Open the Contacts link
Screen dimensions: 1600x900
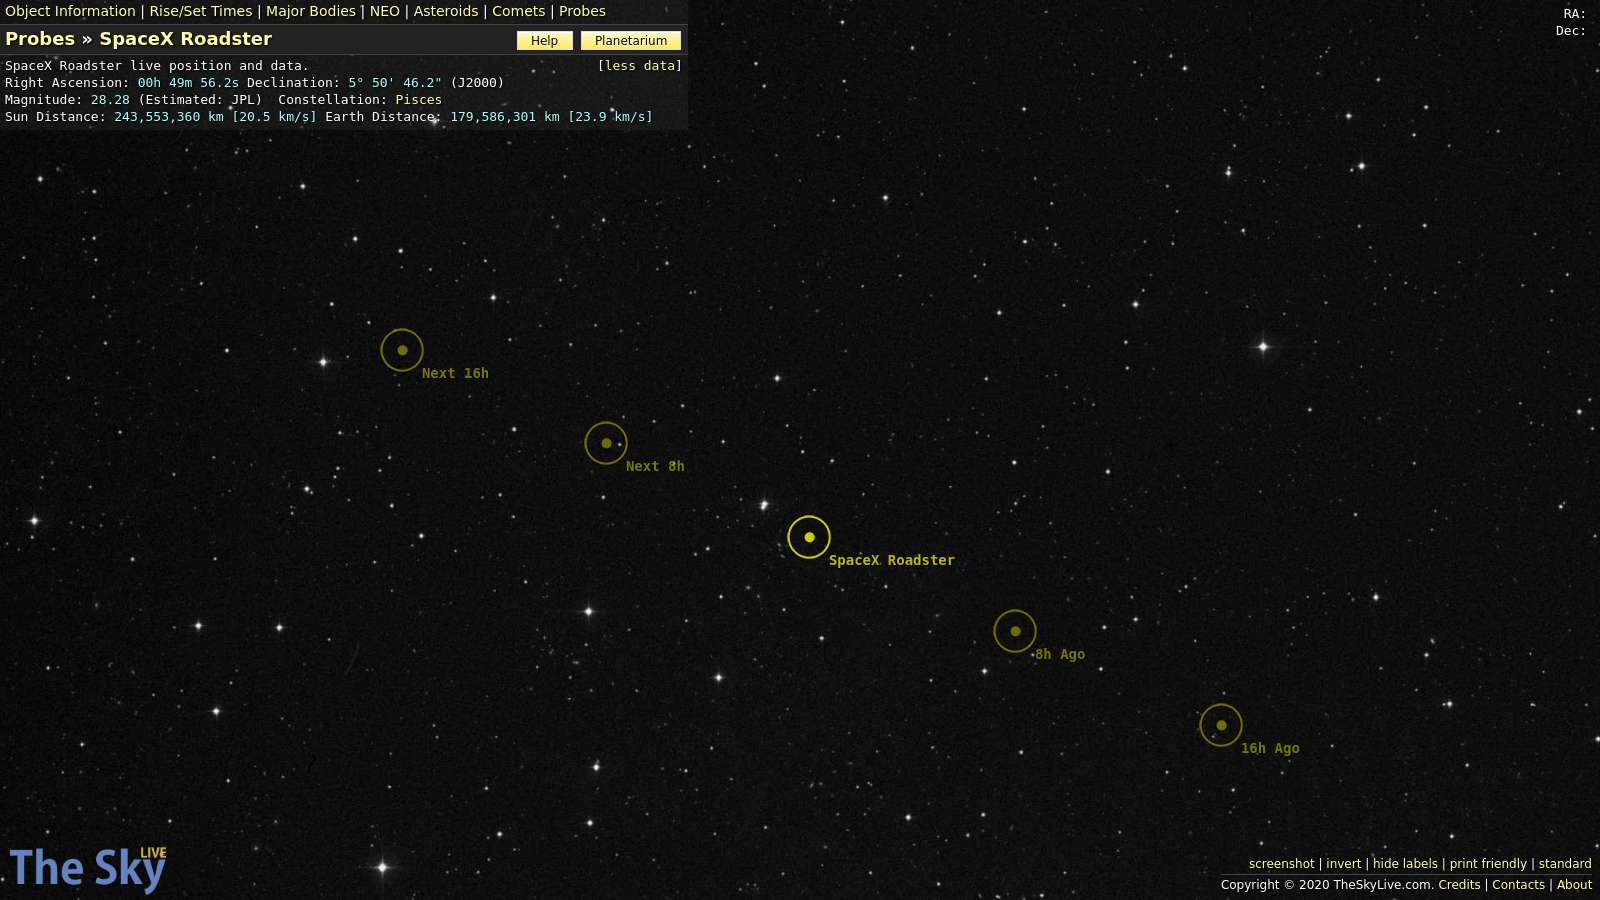(1518, 885)
